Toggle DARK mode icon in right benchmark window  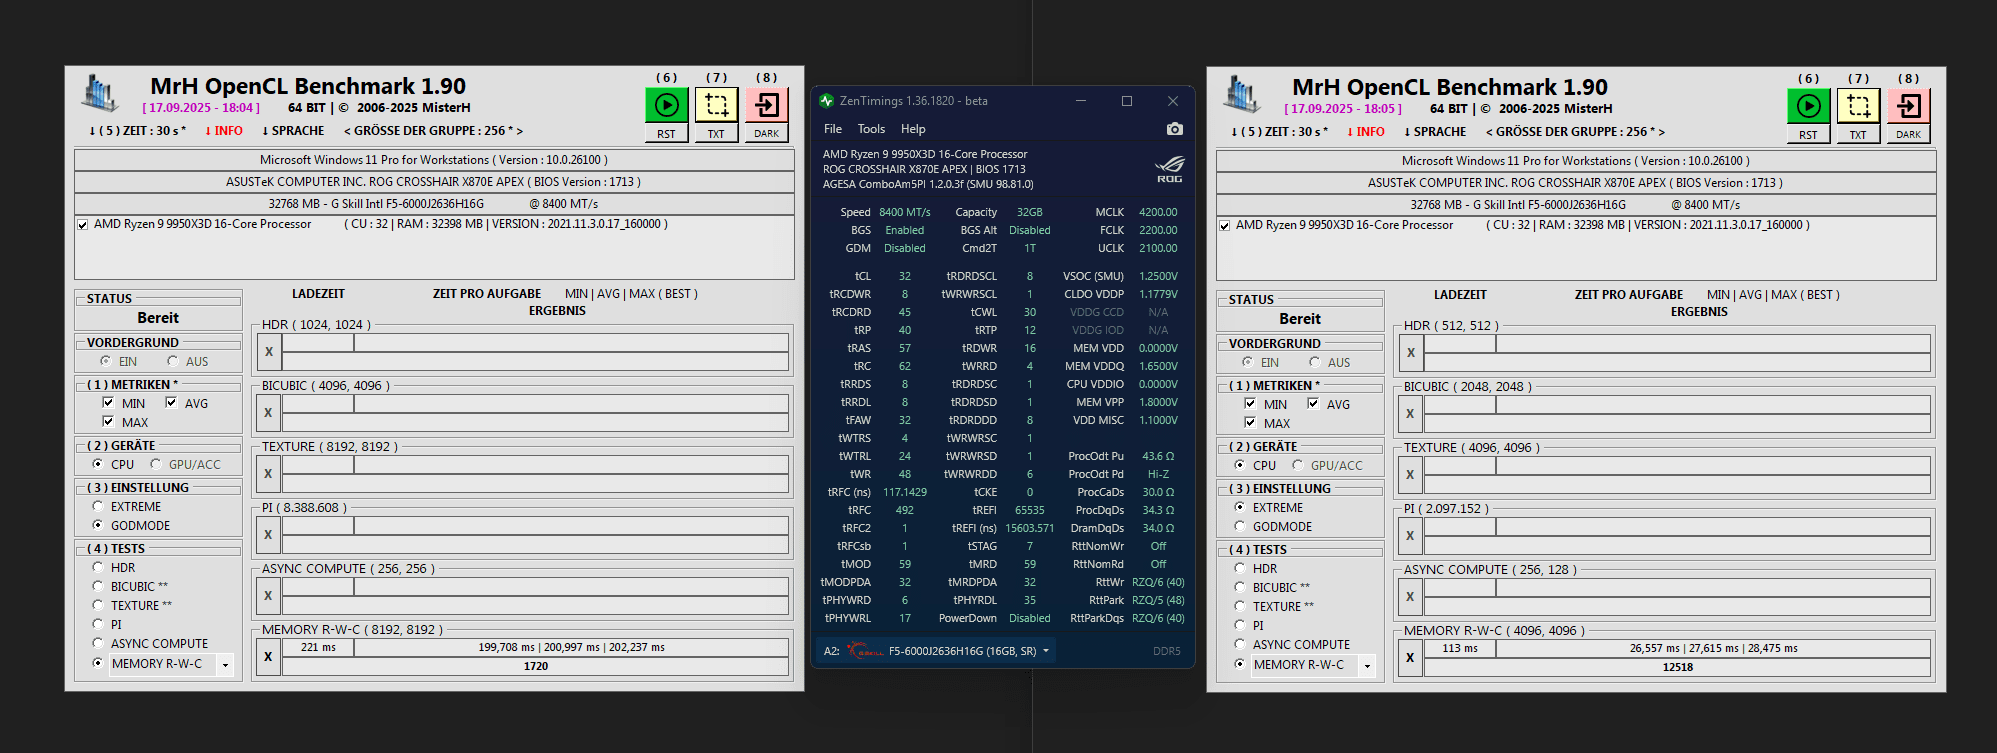1909,106
